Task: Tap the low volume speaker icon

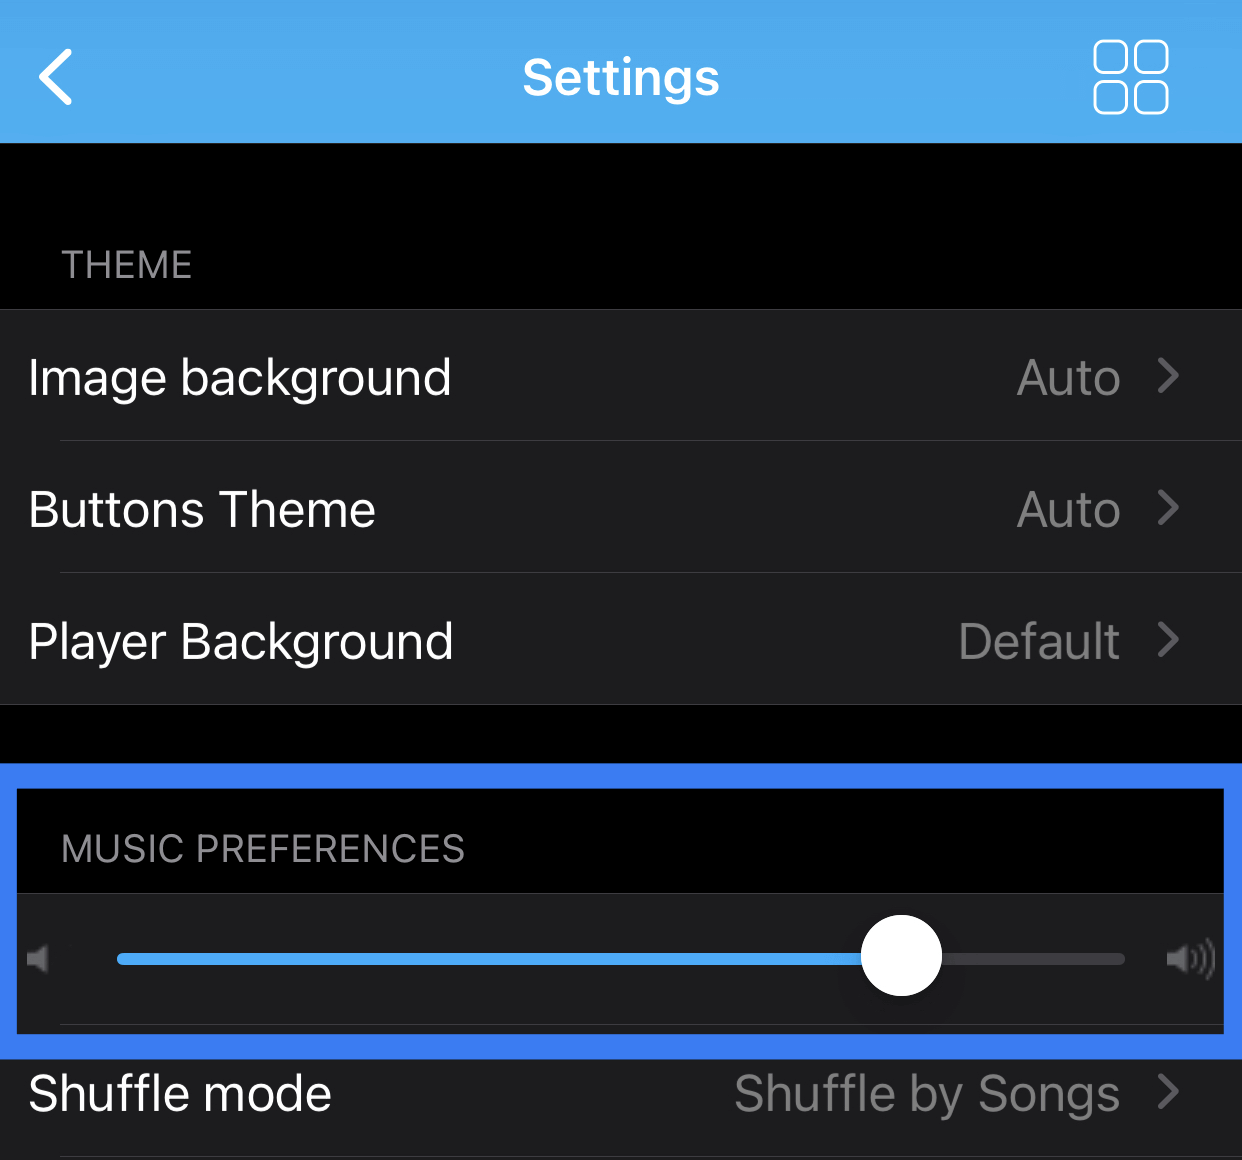Action: (x=38, y=959)
